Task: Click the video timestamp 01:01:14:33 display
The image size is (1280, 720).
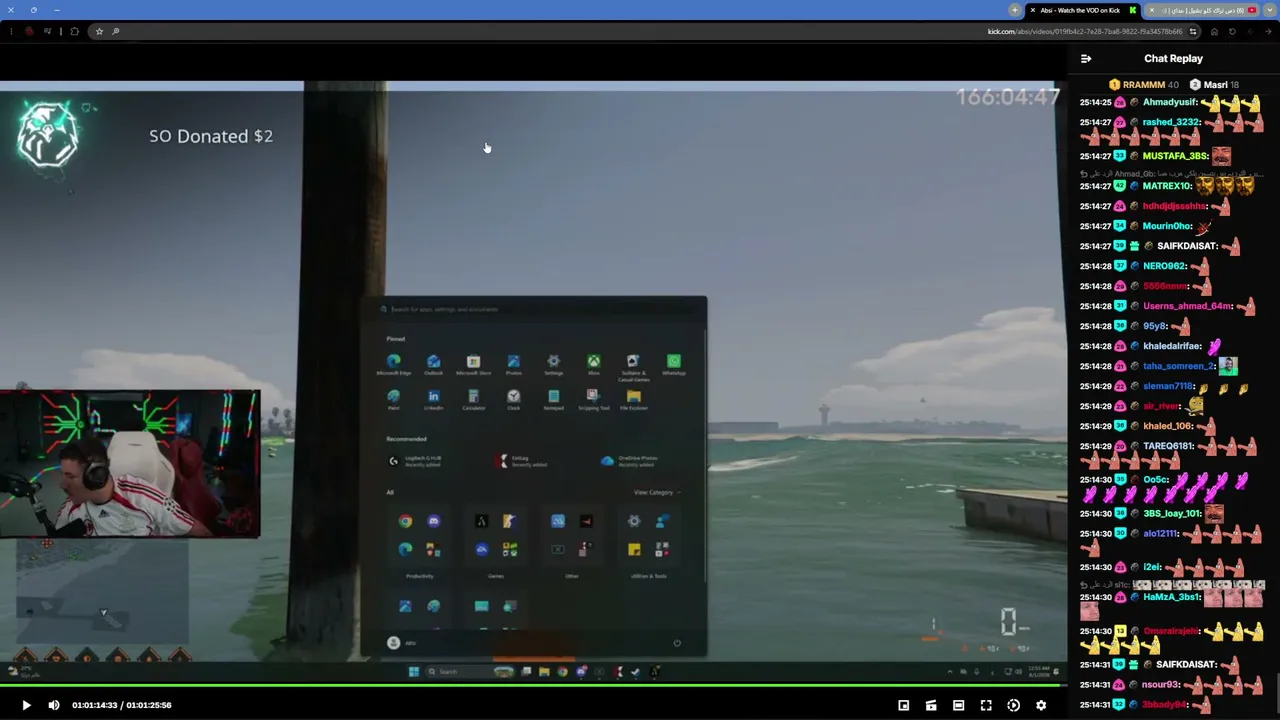Action: click(95, 705)
